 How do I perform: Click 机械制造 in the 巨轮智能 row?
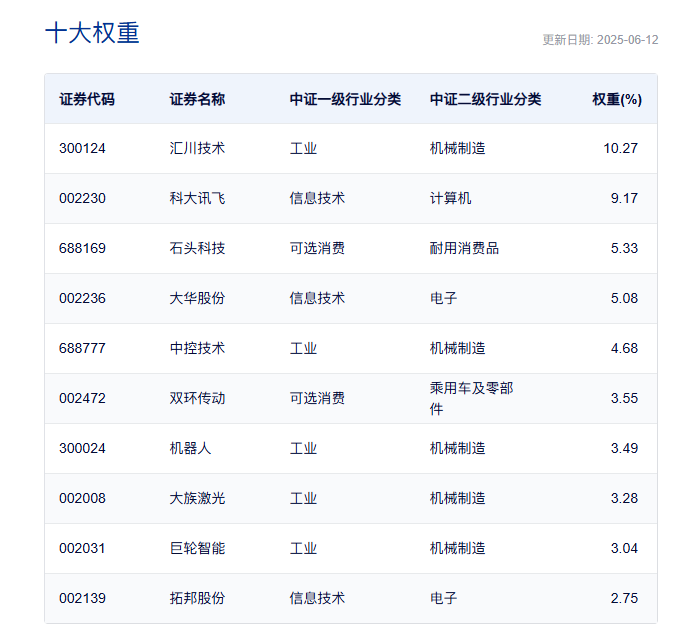point(457,548)
